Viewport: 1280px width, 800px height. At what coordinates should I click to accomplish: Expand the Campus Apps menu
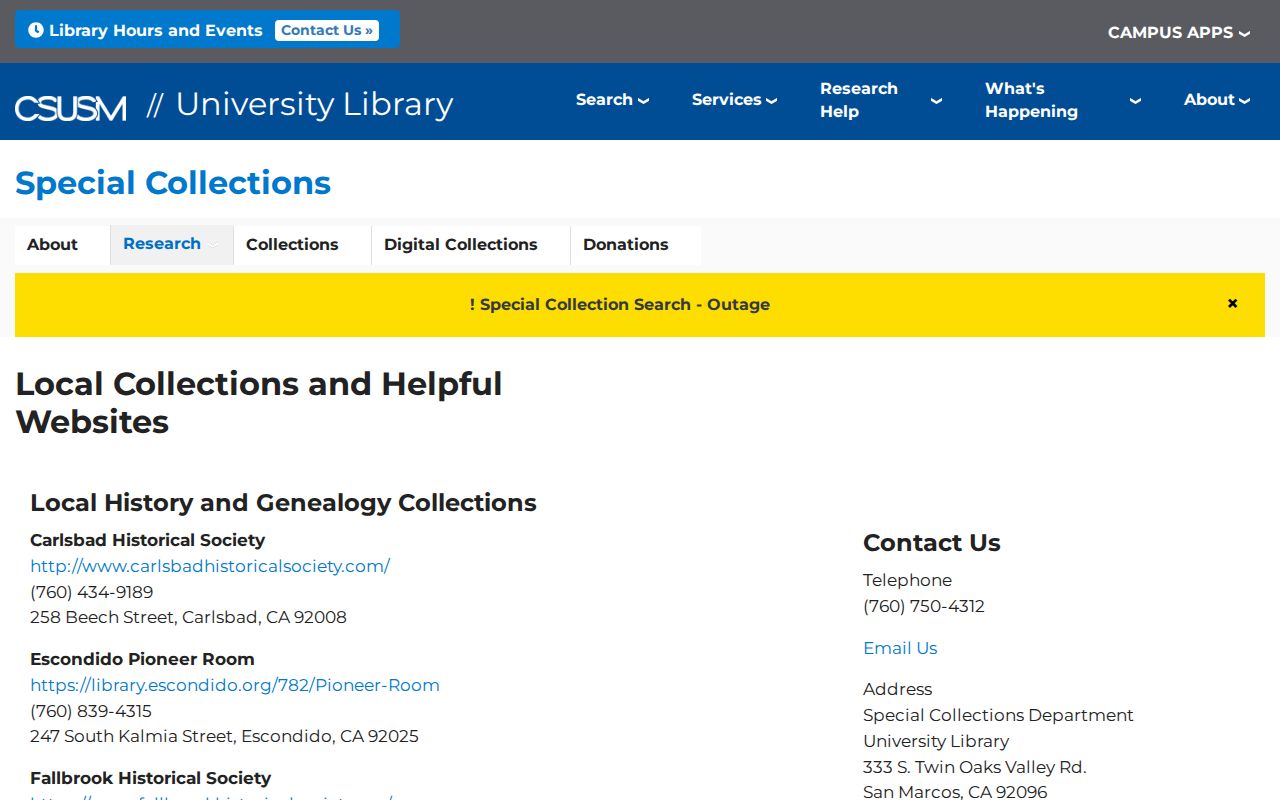point(1179,32)
